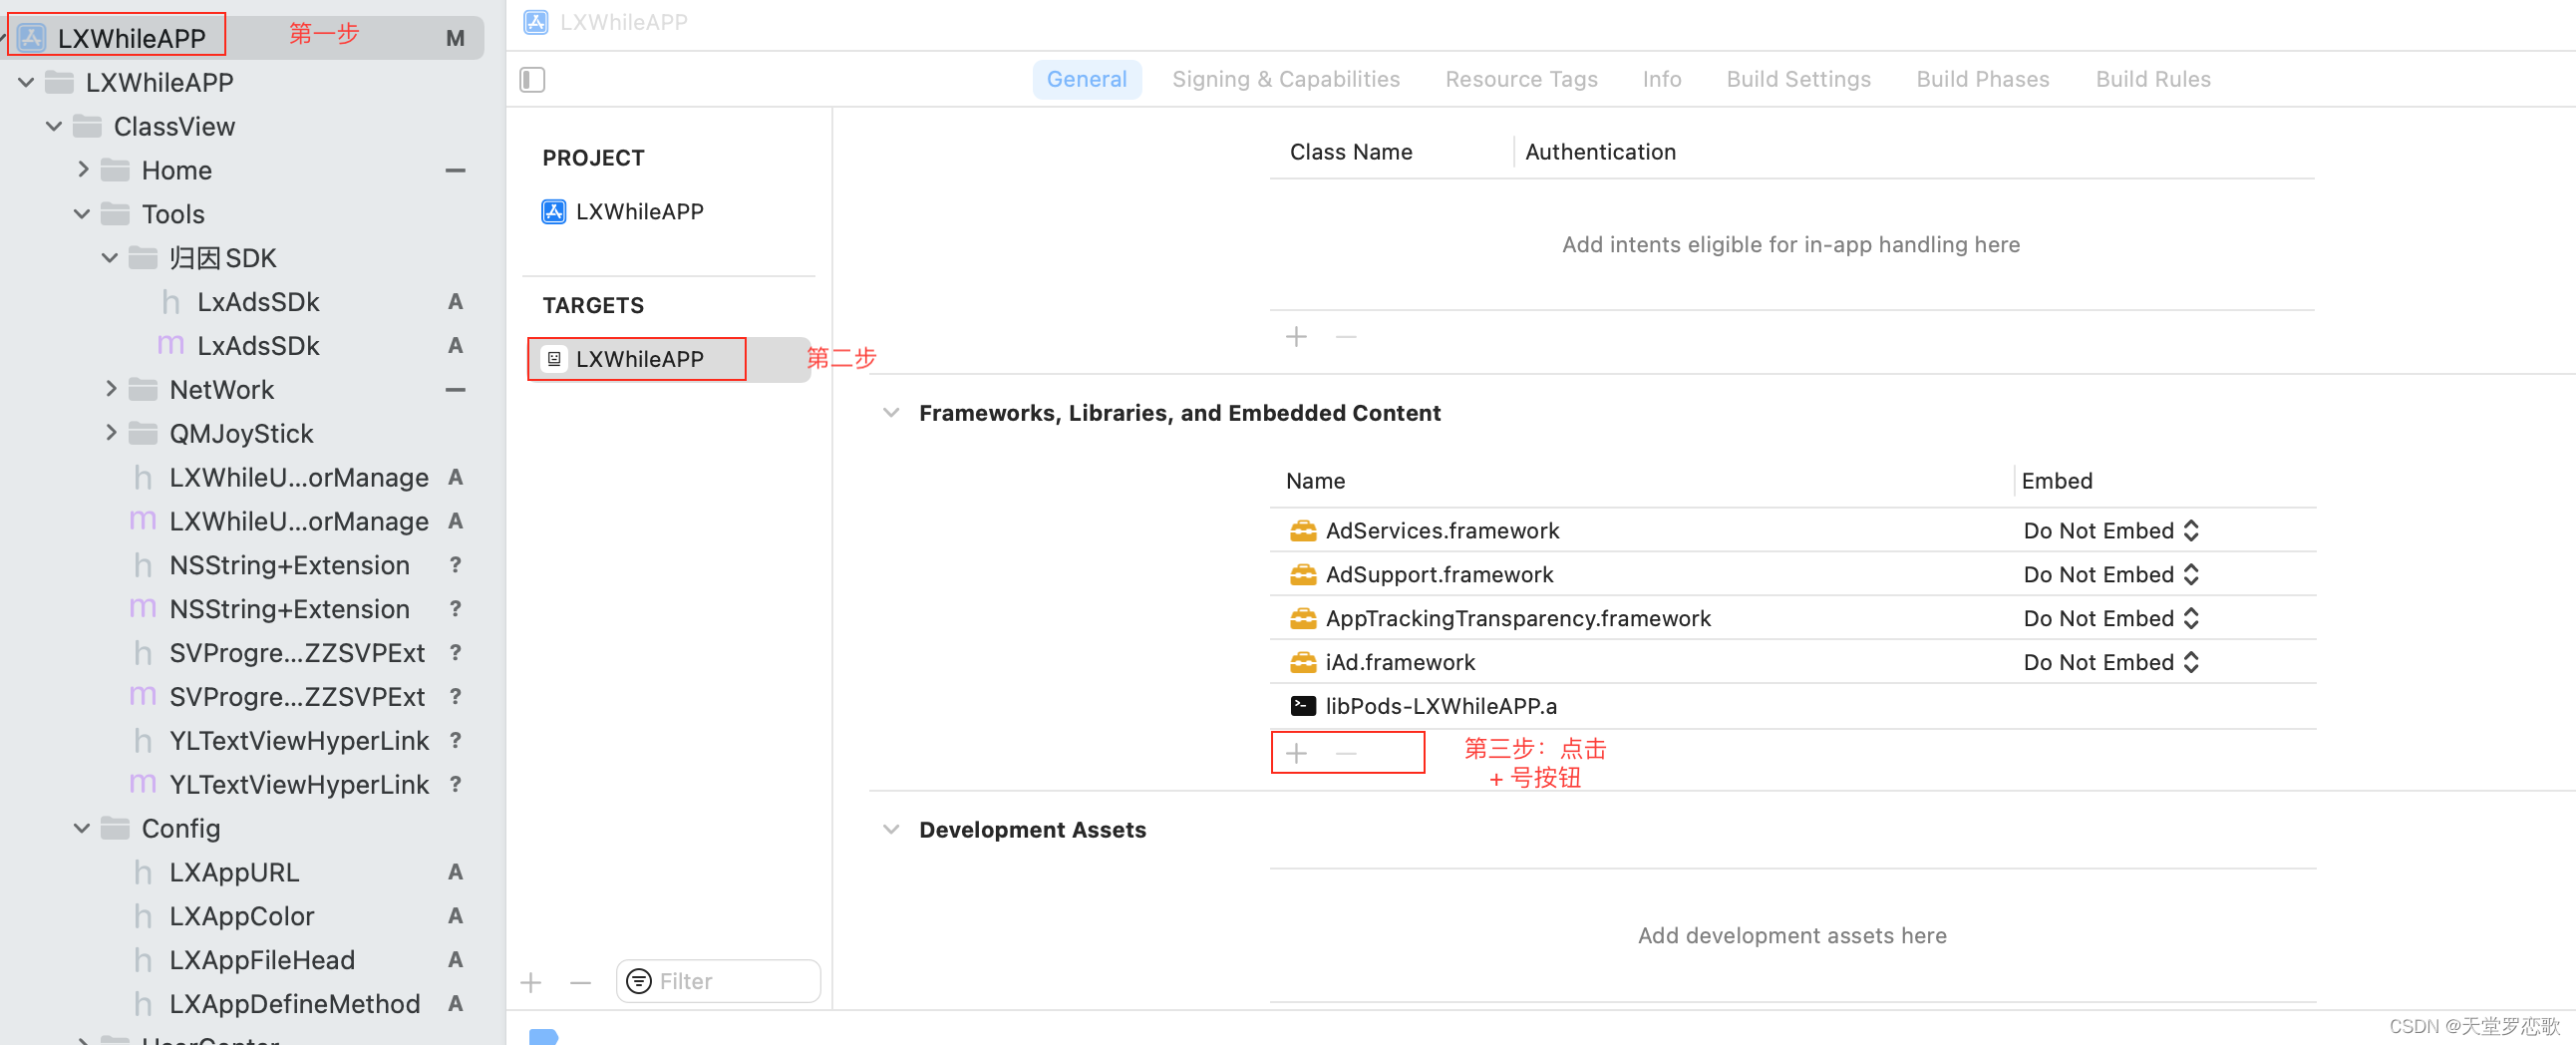Collapse the Development Assets section
Screen dimensions: 2576x1045
pyautogui.click(x=890, y=830)
